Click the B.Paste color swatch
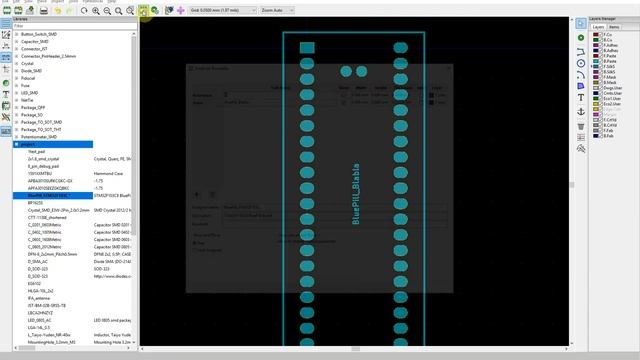The image size is (640, 360). pyautogui.click(x=596, y=61)
